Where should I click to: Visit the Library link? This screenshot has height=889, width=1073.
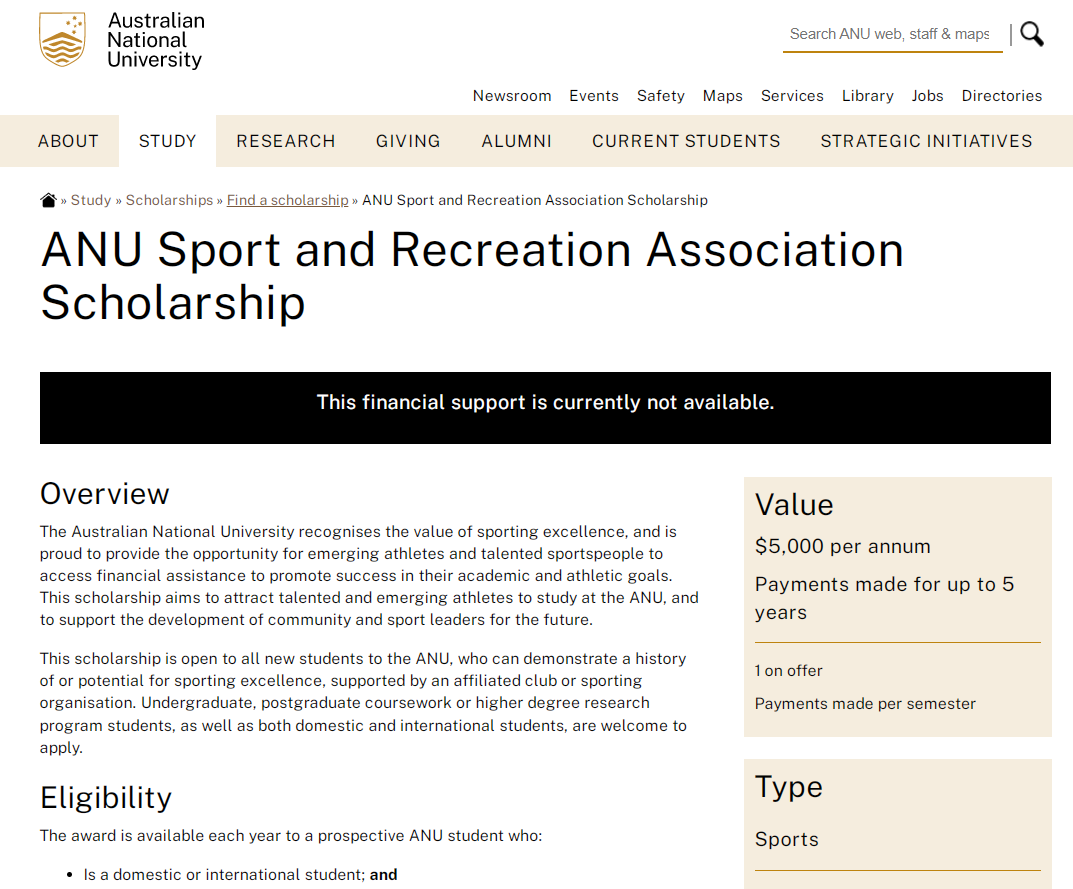[868, 96]
